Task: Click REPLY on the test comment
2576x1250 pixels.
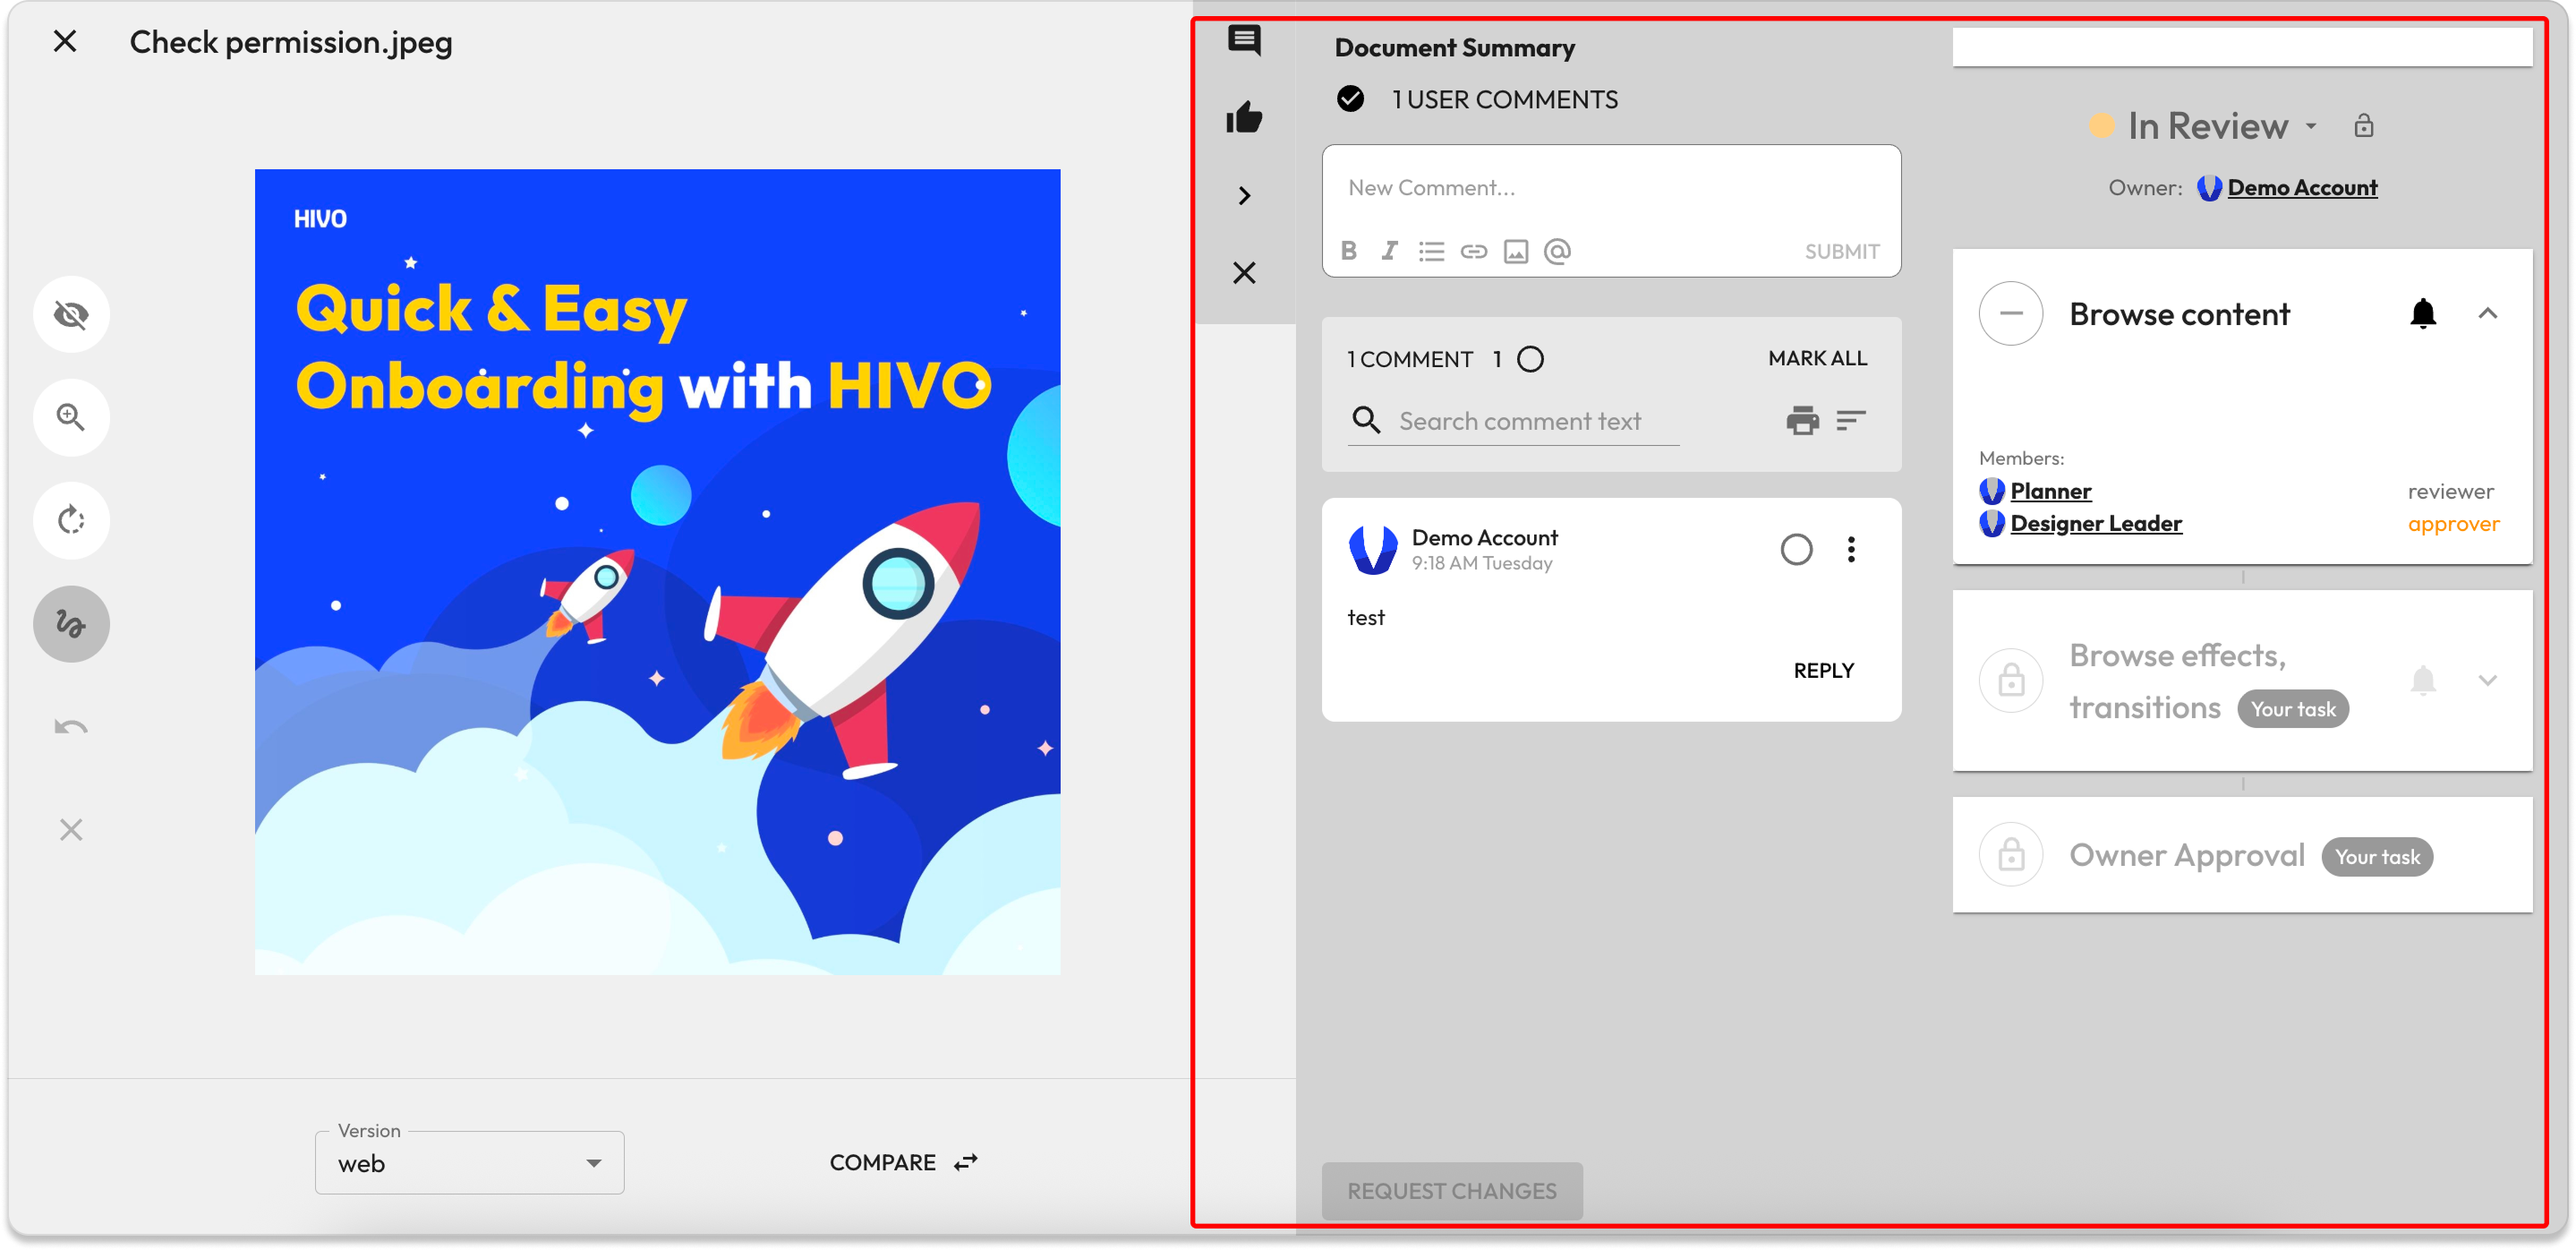Action: (1823, 671)
